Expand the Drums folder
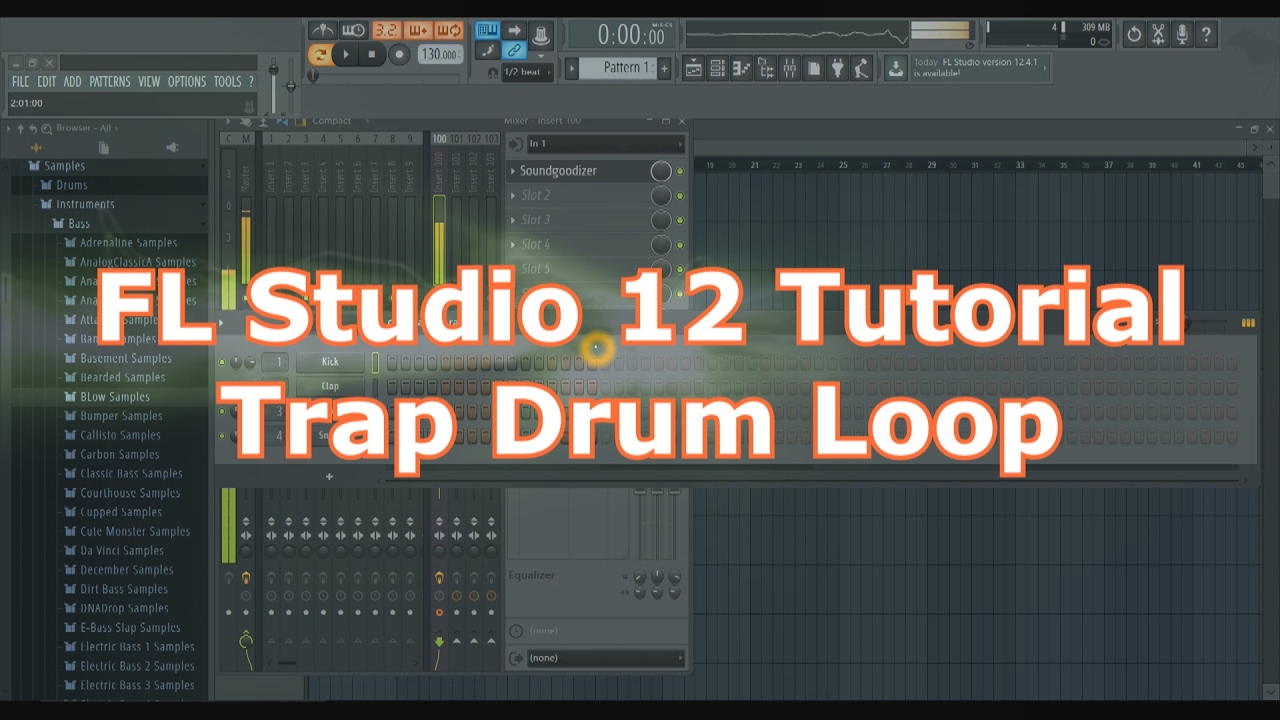 71,185
